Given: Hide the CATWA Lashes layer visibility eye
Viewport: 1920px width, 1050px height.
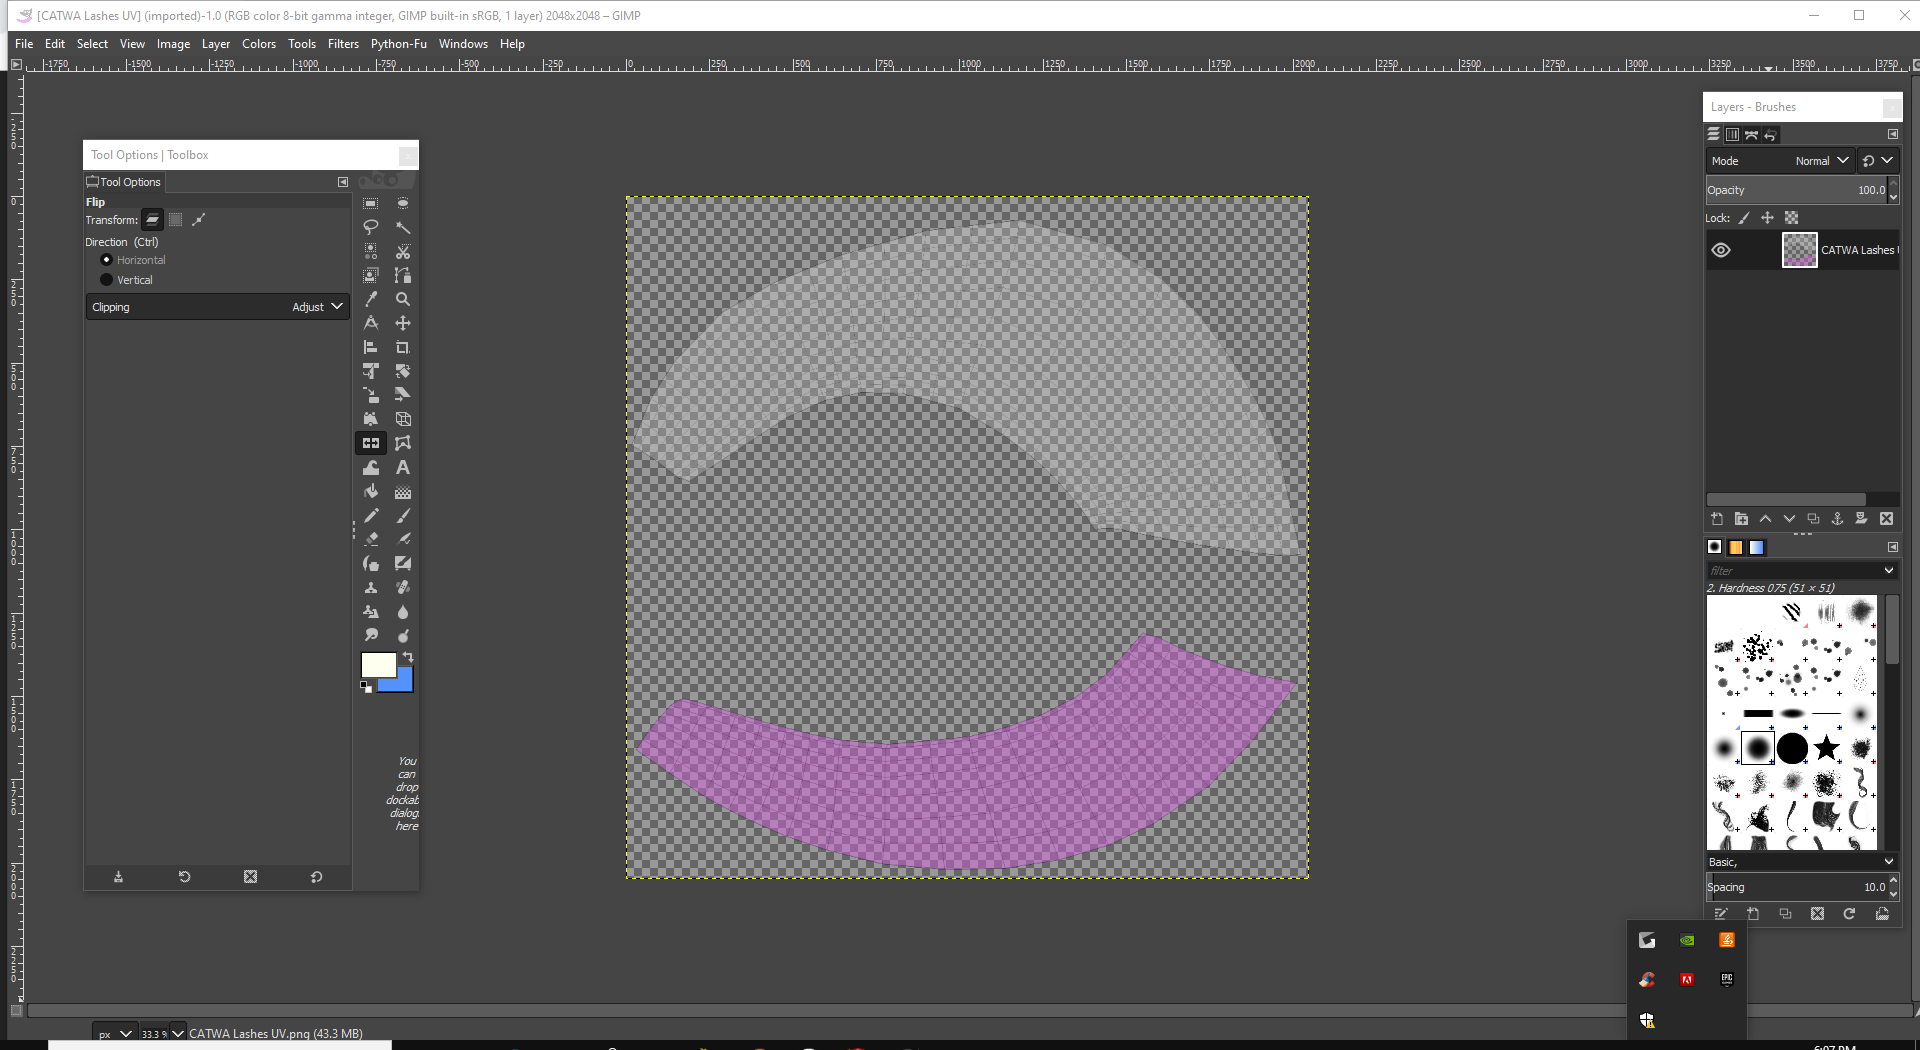Looking at the screenshot, I should [1721, 250].
